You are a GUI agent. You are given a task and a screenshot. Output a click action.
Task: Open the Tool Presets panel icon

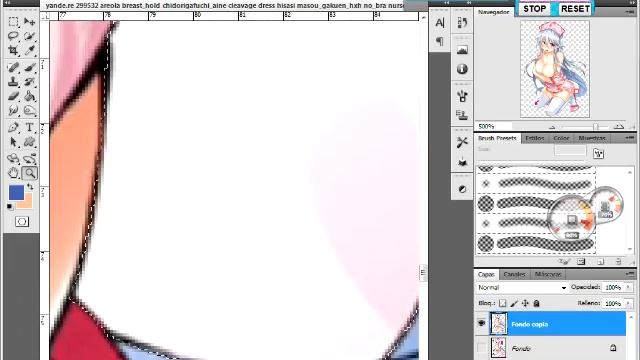pyautogui.click(x=462, y=142)
